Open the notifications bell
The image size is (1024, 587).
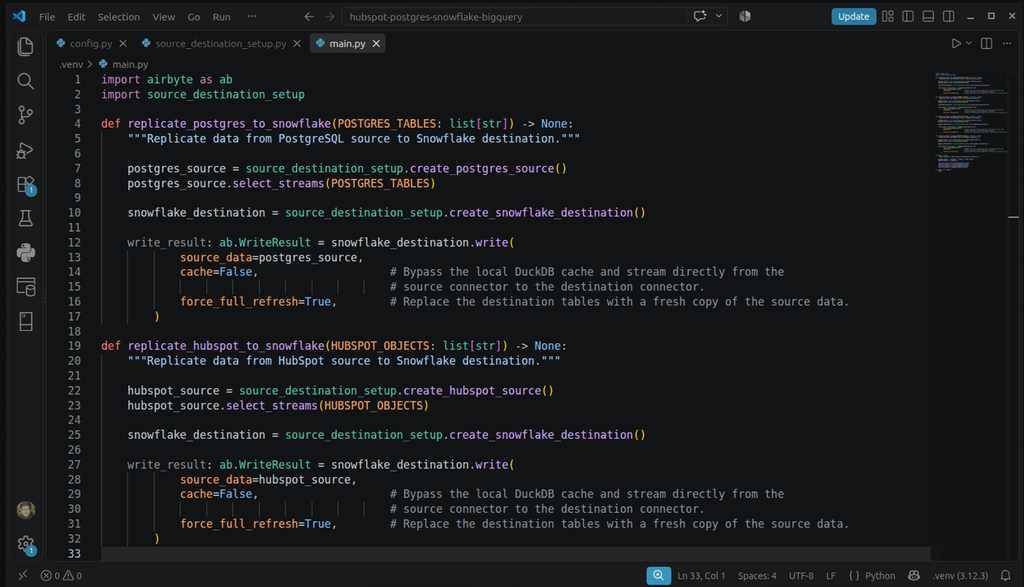pyautogui.click(x=1006, y=575)
